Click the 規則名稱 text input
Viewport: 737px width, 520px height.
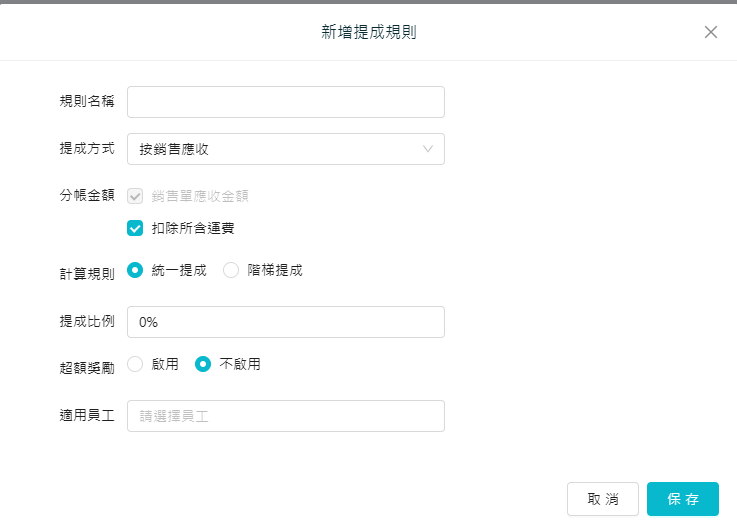pyautogui.click(x=285, y=102)
